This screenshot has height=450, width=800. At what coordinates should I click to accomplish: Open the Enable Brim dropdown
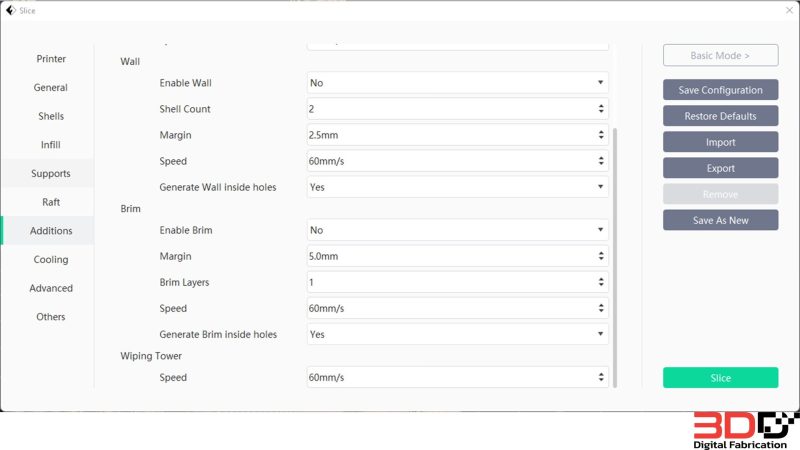(457, 230)
